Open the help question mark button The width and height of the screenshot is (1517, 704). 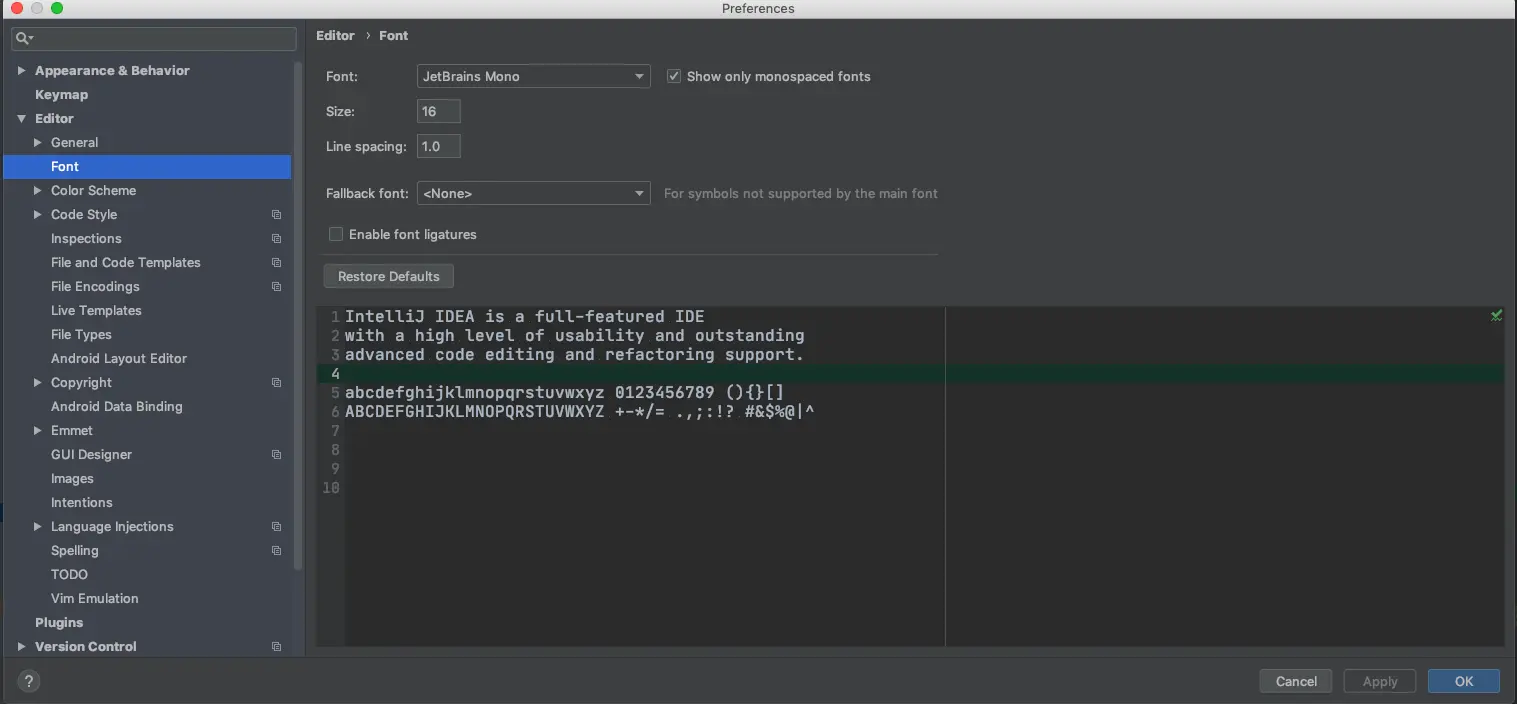[29, 682]
